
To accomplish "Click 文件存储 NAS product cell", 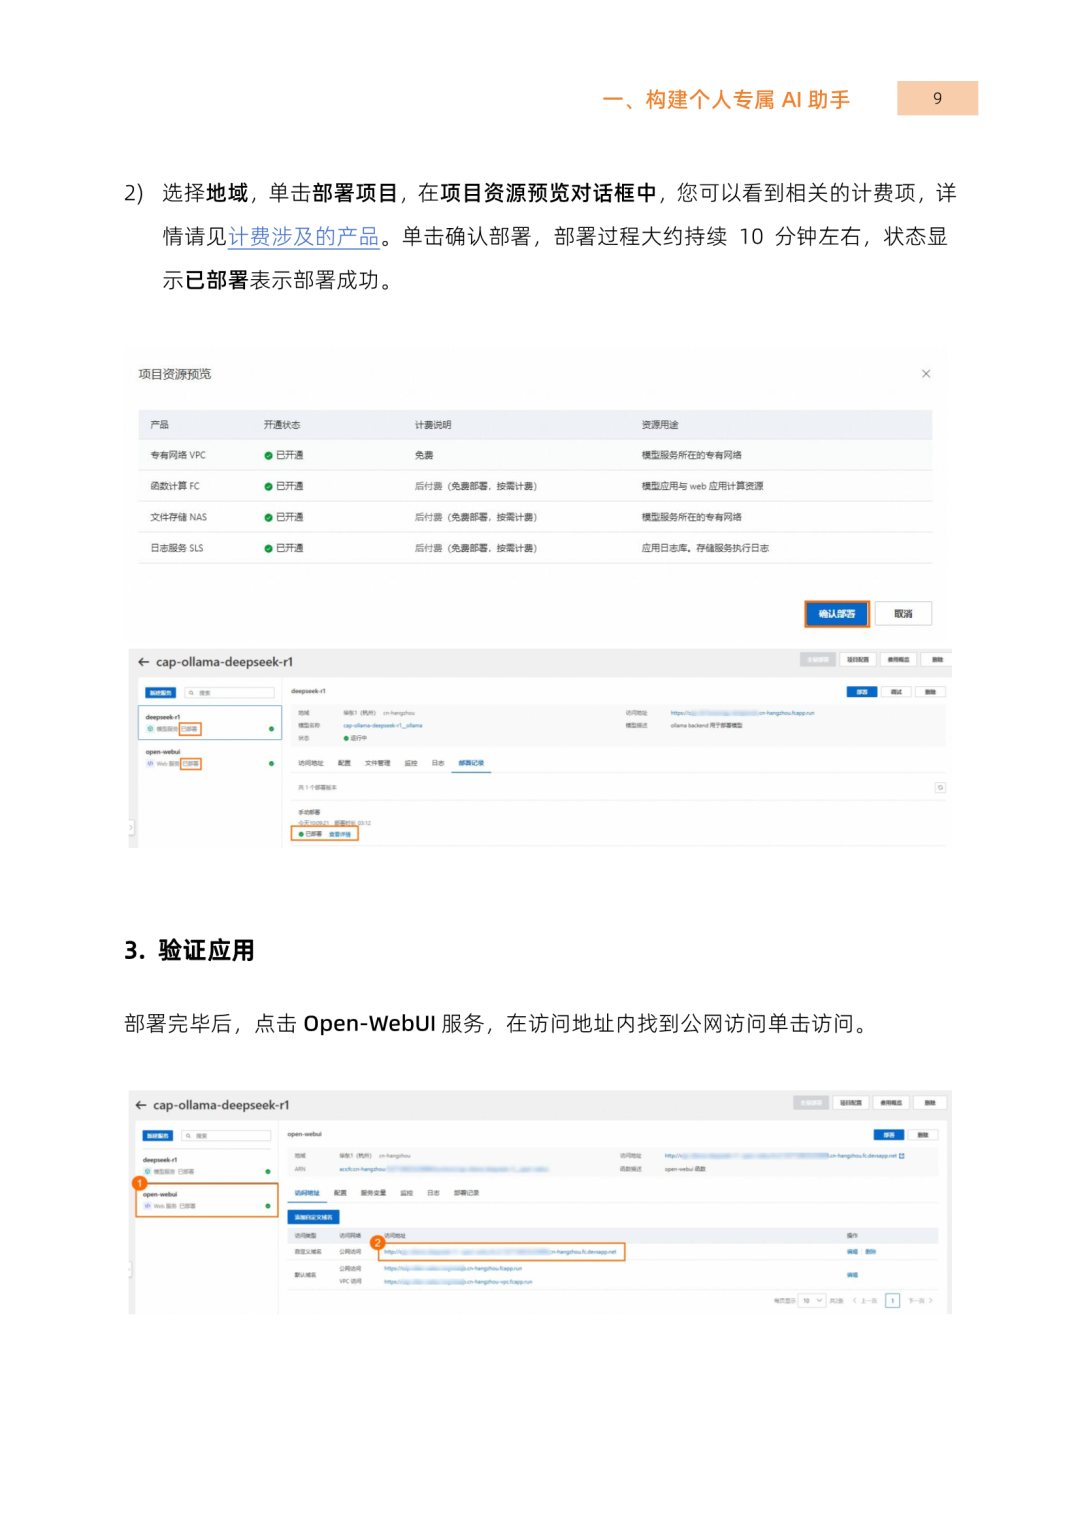I will [179, 517].
